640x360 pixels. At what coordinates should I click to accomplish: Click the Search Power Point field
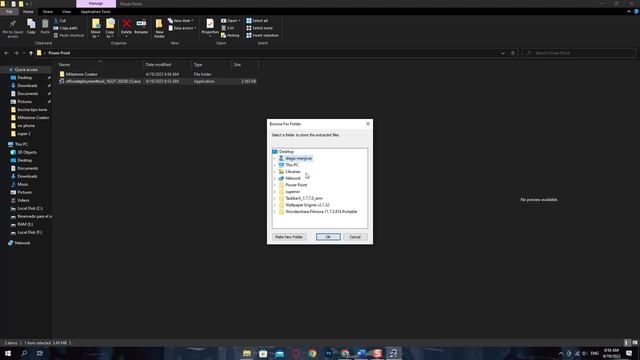pos(579,53)
